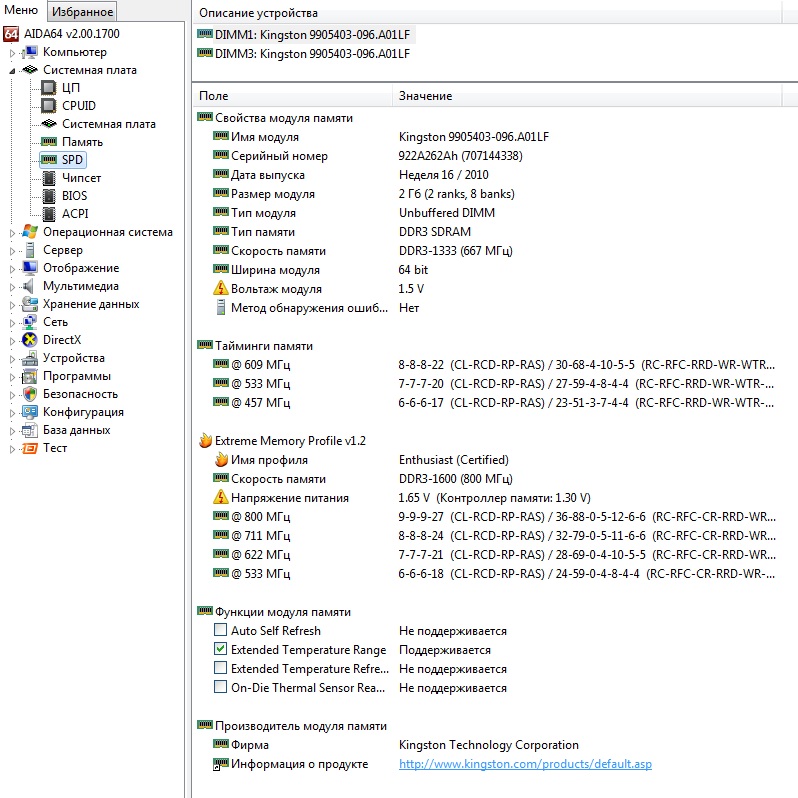Select the @ 609 МГц timings row
798x798 pixels.
pyautogui.click(x=494, y=364)
